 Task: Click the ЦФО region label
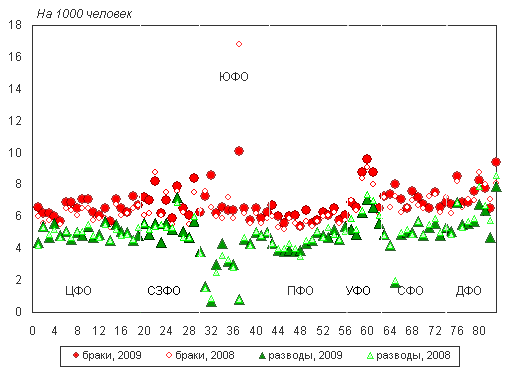pos(78,291)
